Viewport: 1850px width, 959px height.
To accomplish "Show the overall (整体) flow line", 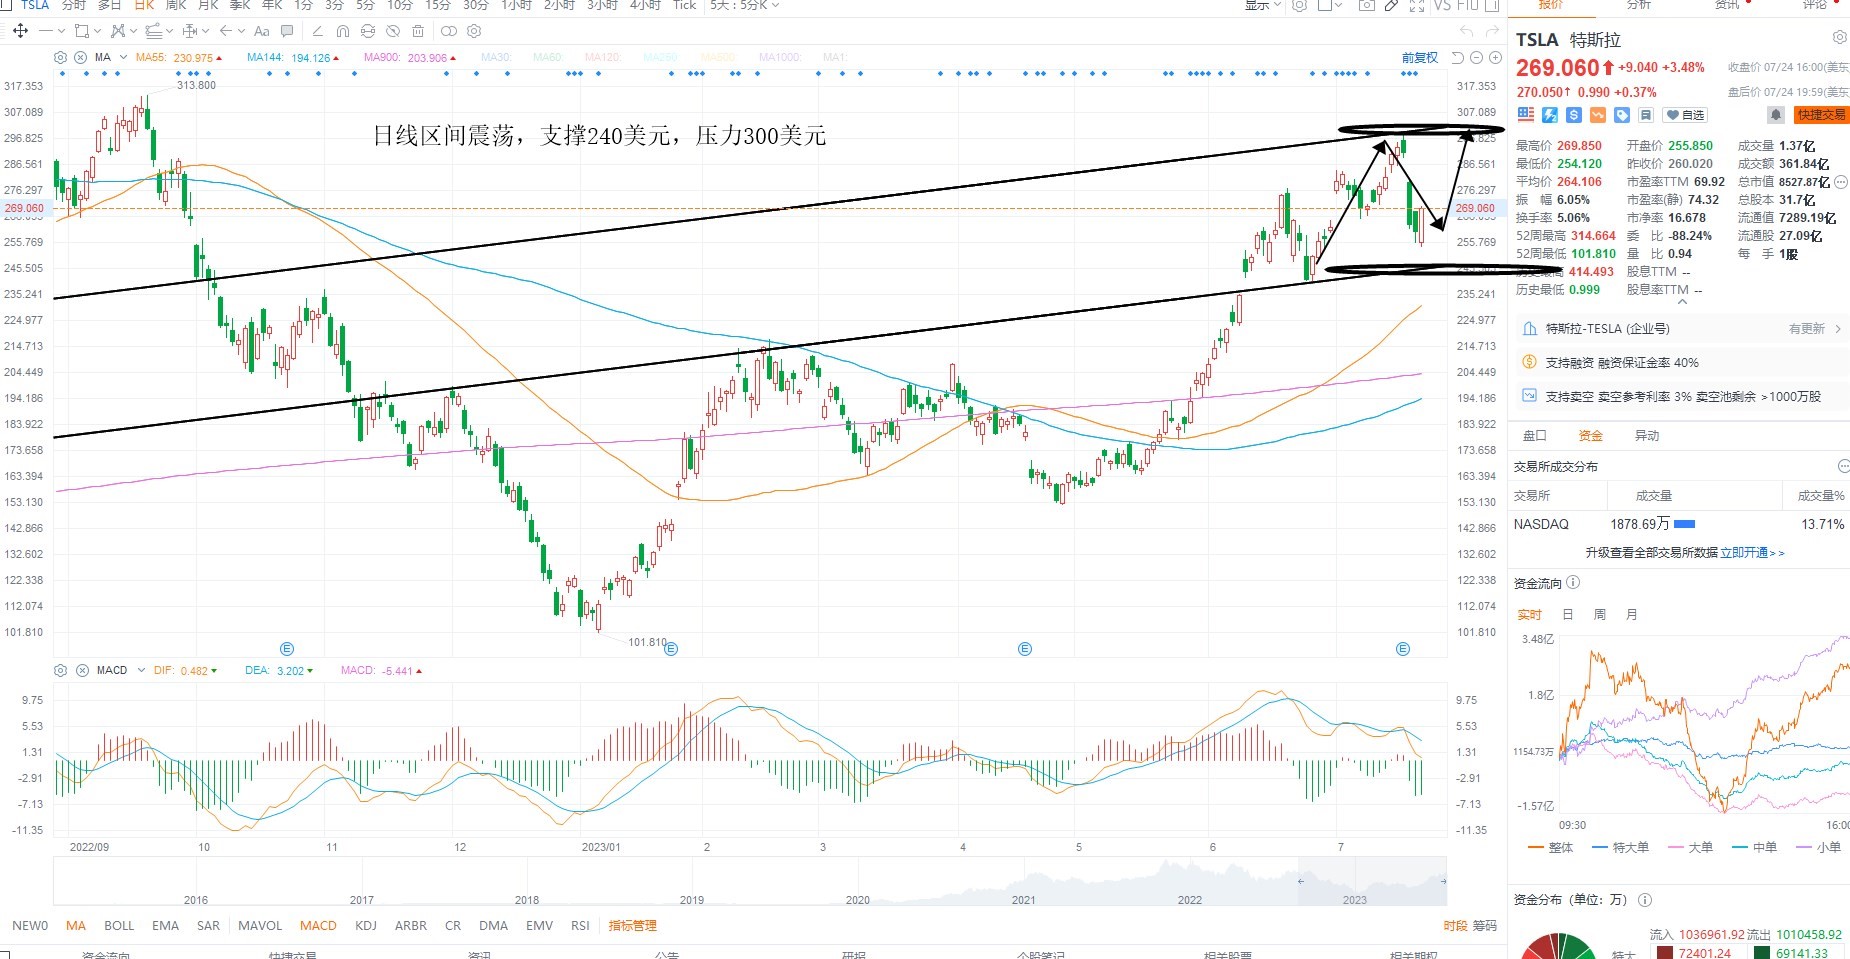I will pyautogui.click(x=1551, y=847).
